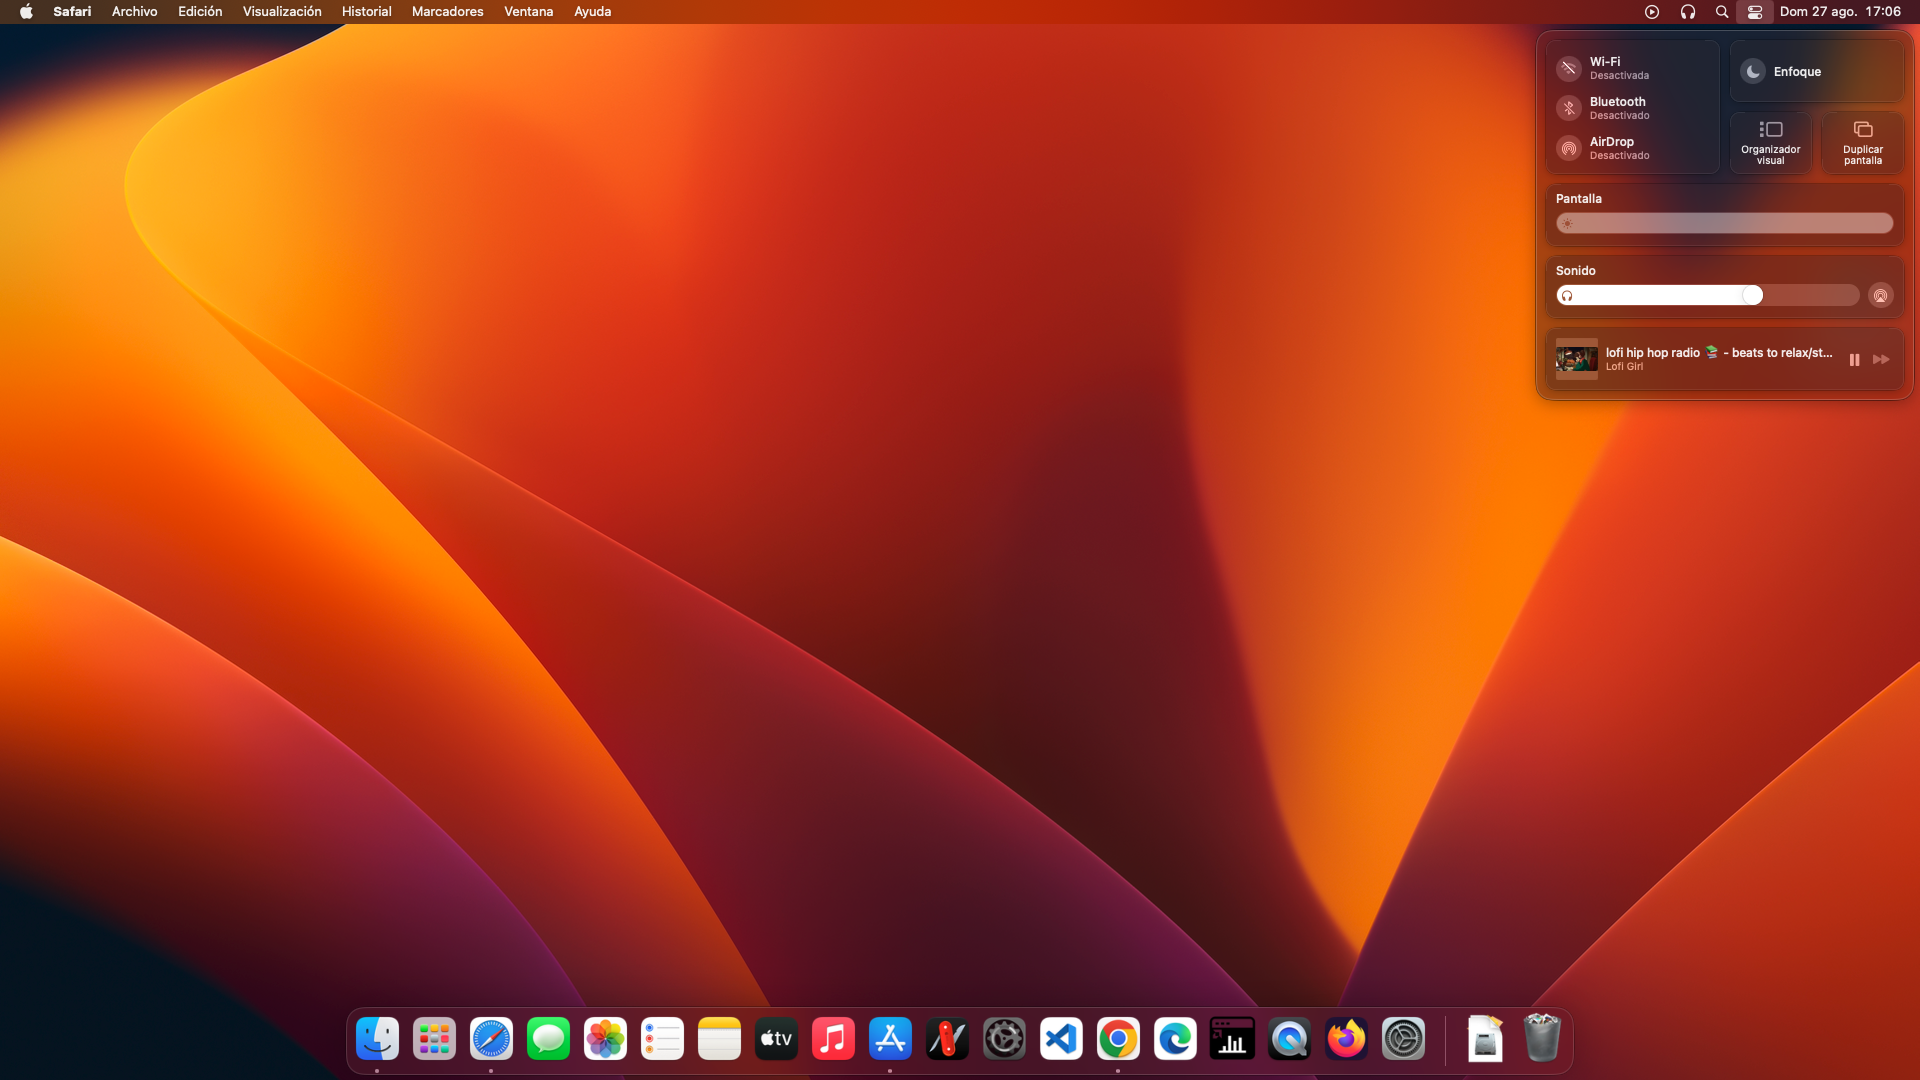The width and height of the screenshot is (1920, 1080).
Task: Turn on AirDrop toggle
Action: point(1569,148)
